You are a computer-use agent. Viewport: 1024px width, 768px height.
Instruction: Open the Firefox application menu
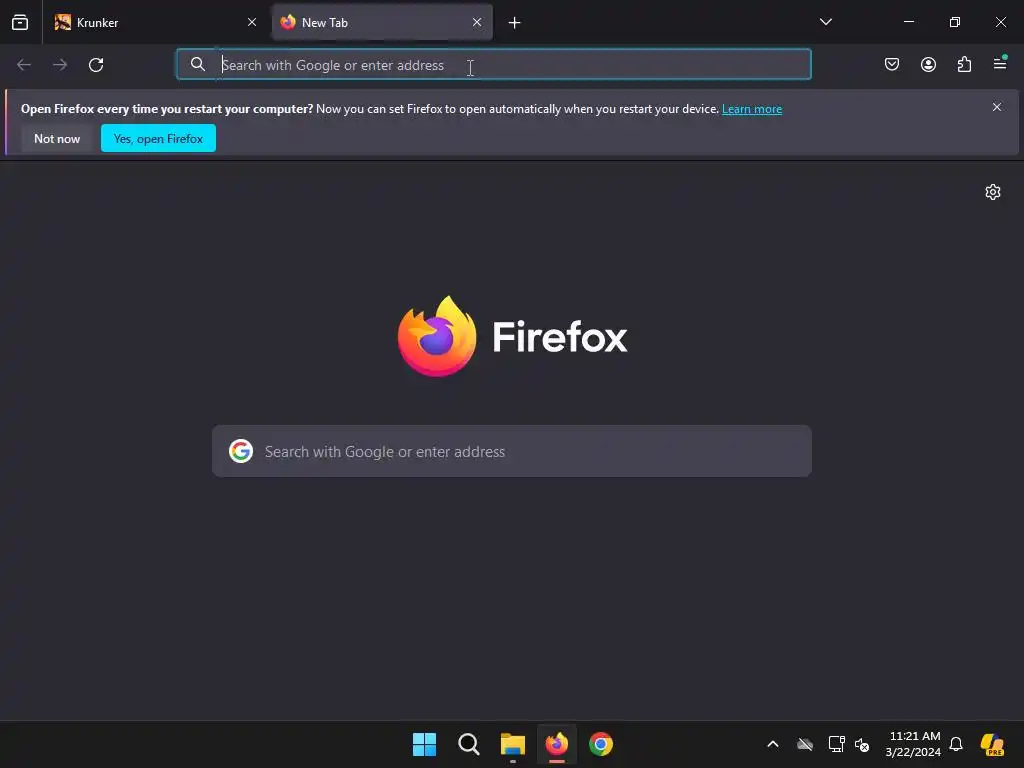[x=1000, y=63]
